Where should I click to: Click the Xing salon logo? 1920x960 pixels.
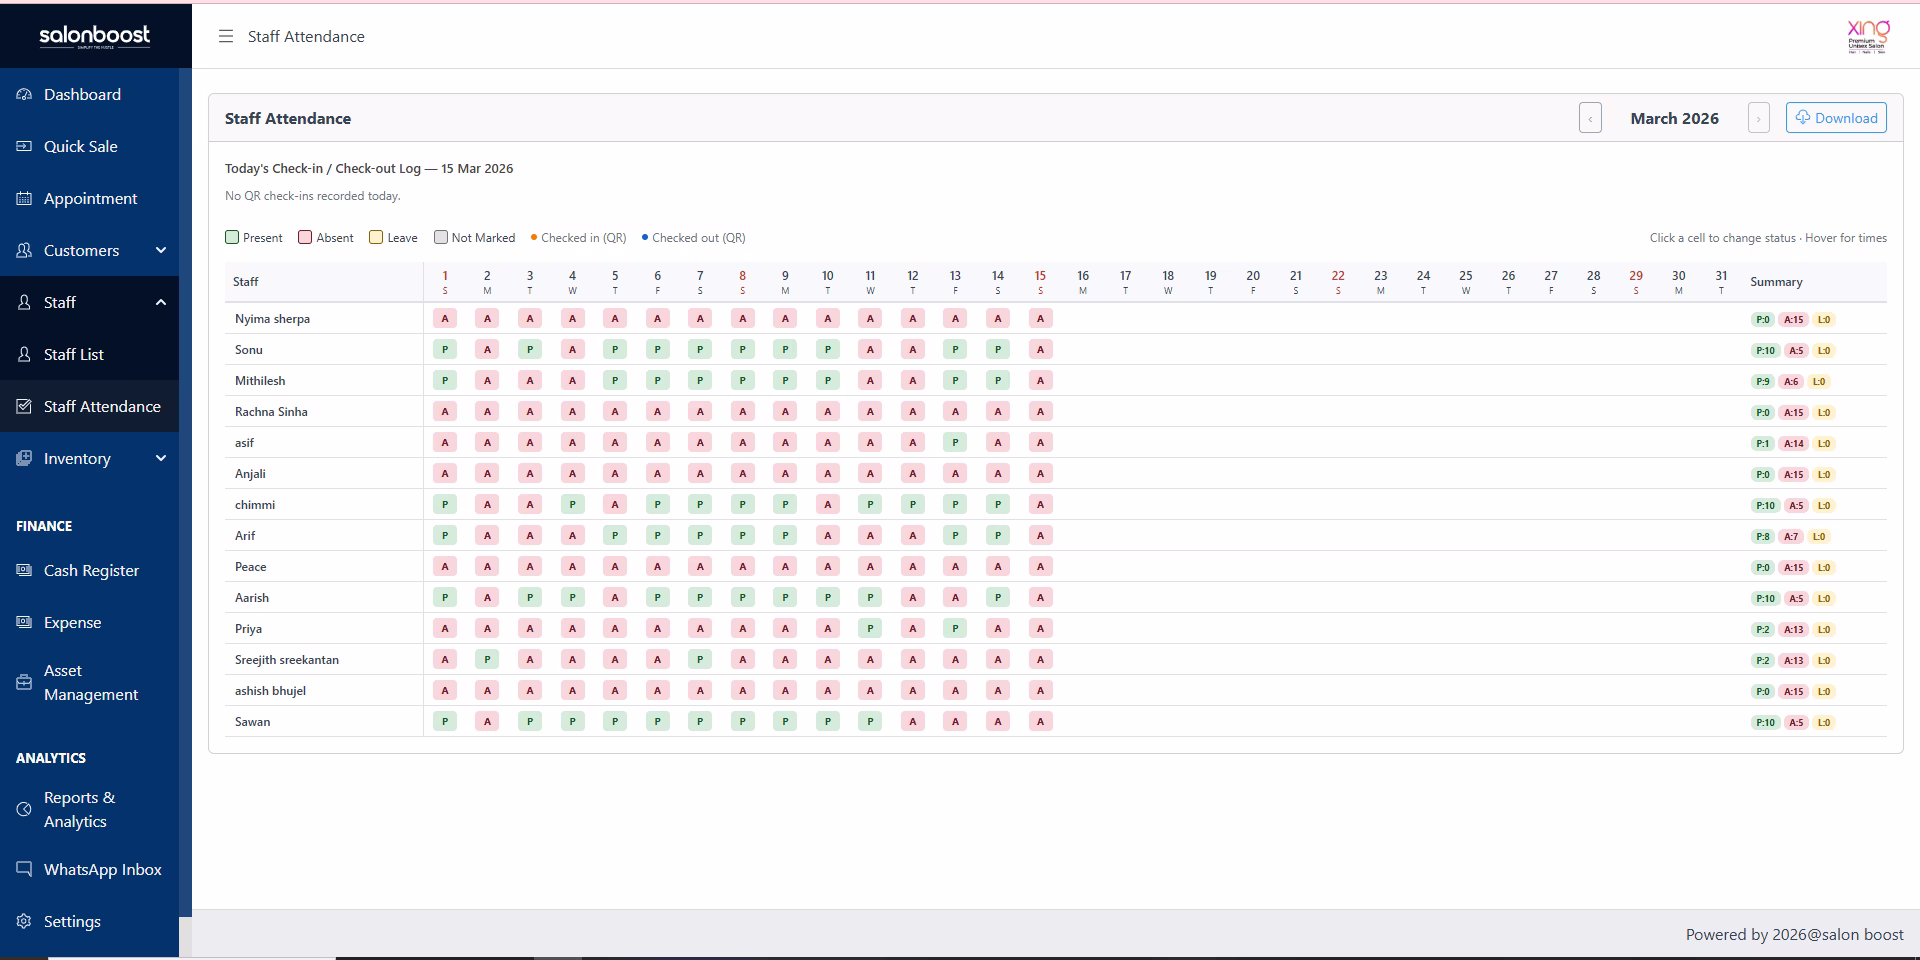point(1868,36)
